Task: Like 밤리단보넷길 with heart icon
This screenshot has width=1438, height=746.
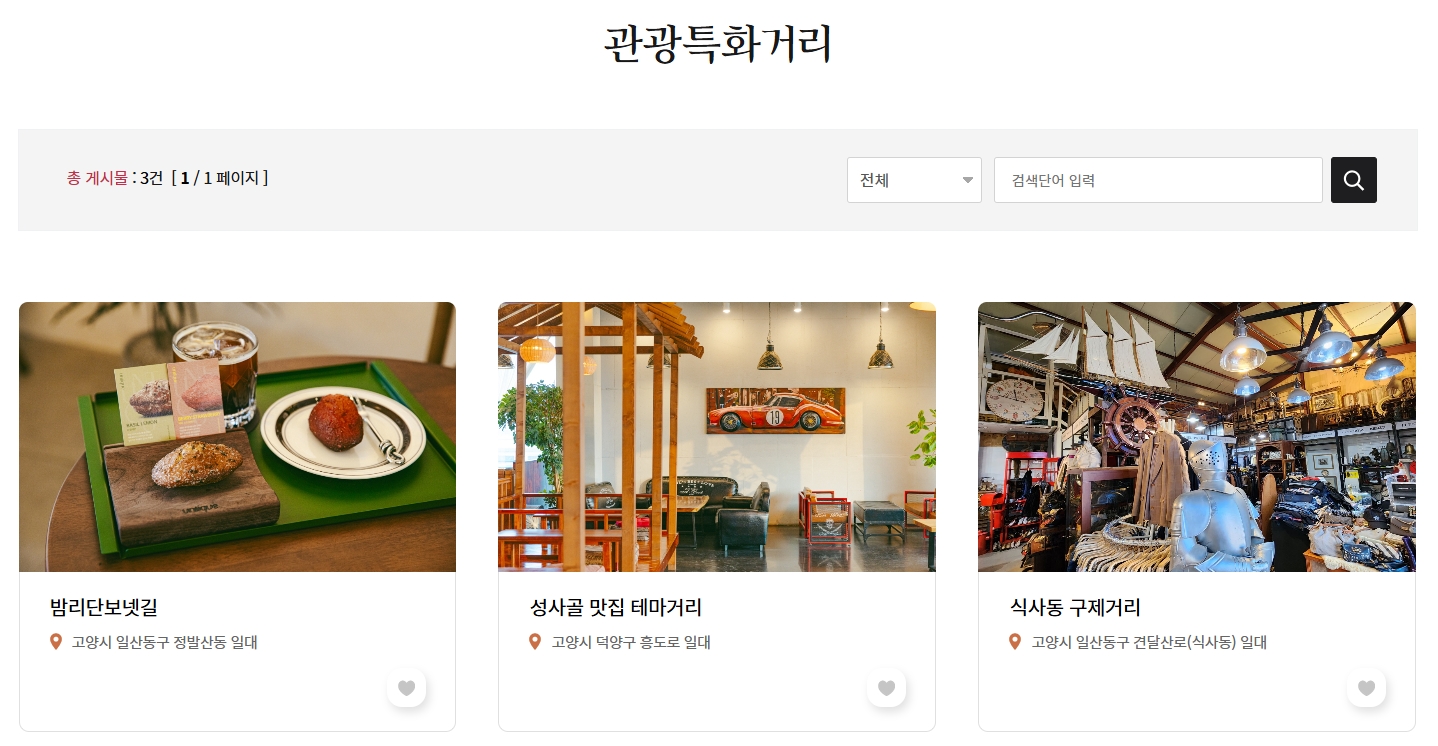Action: [406, 688]
